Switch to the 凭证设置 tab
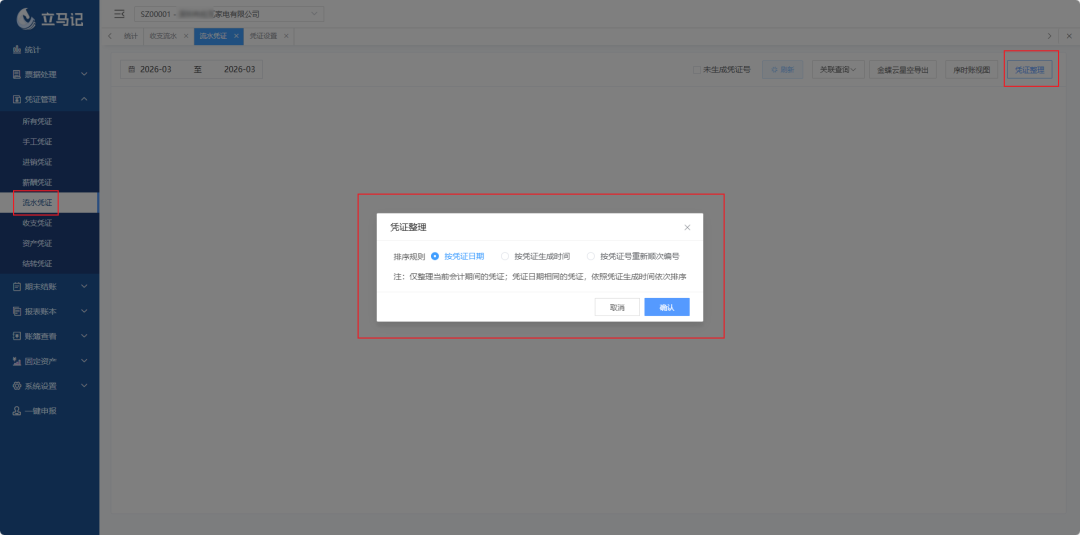Screen dimensions: 1080x535 point(263,36)
